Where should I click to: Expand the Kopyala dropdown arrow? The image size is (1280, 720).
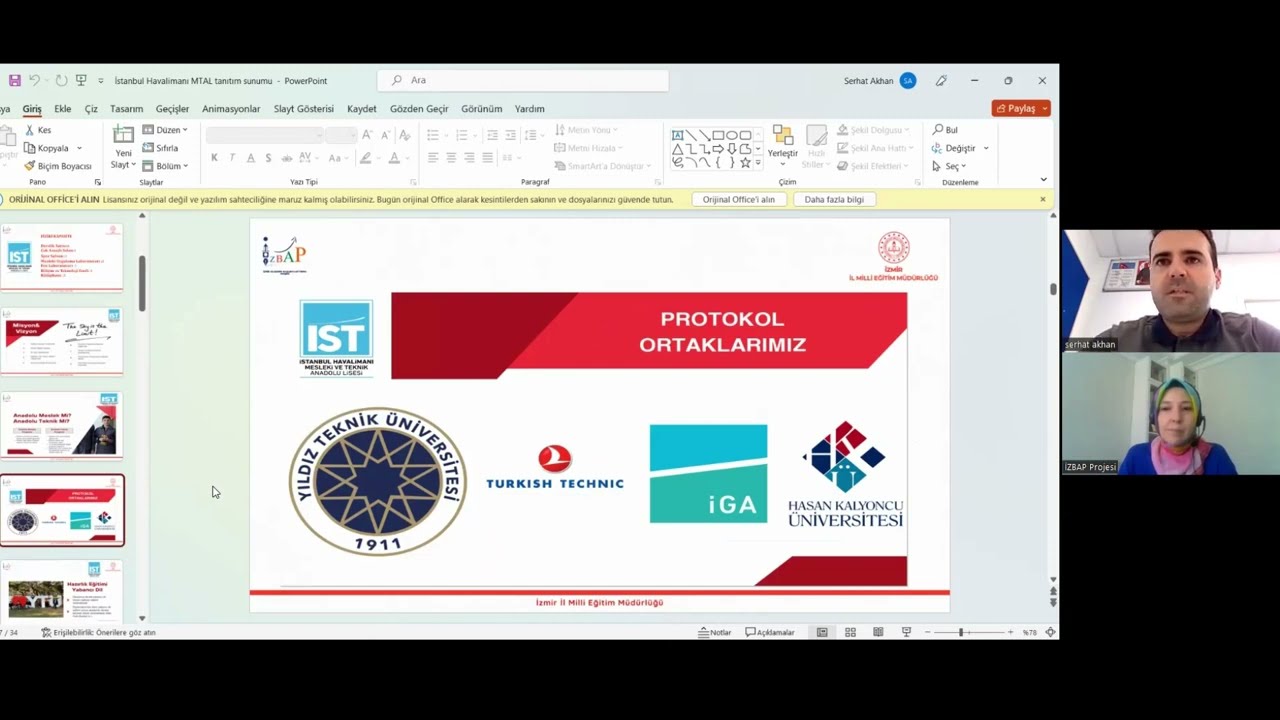79,148
